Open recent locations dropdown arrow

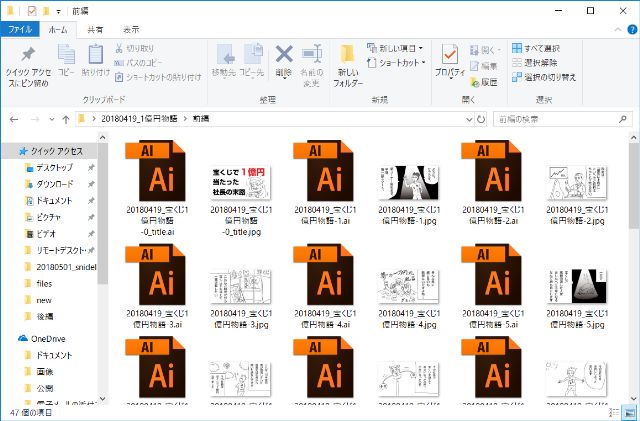(51, 119)
